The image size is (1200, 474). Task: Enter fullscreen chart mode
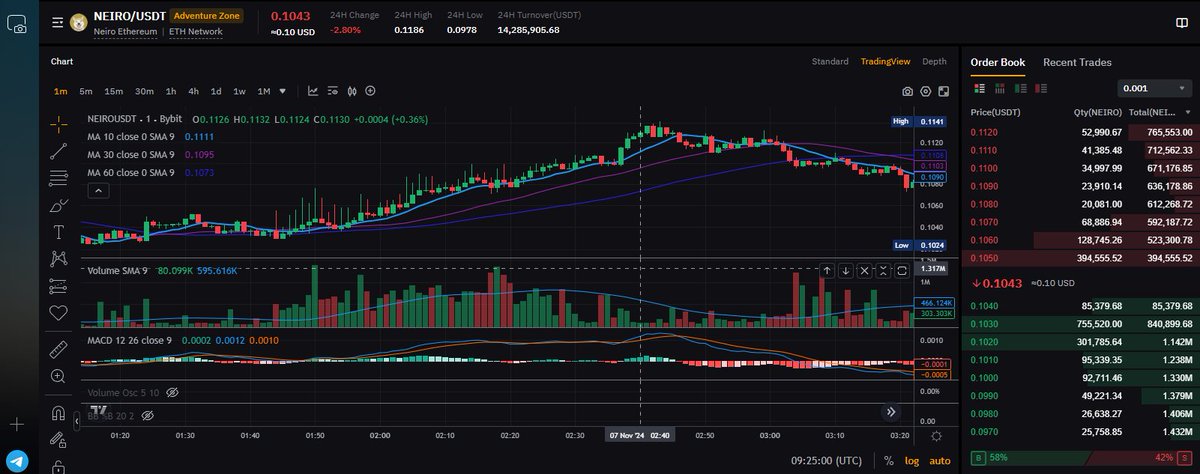(x=944, y=92)
